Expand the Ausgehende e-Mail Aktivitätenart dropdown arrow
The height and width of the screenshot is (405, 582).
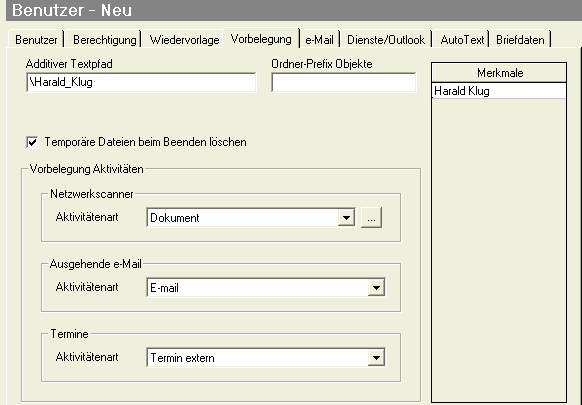tap(376, 288)
